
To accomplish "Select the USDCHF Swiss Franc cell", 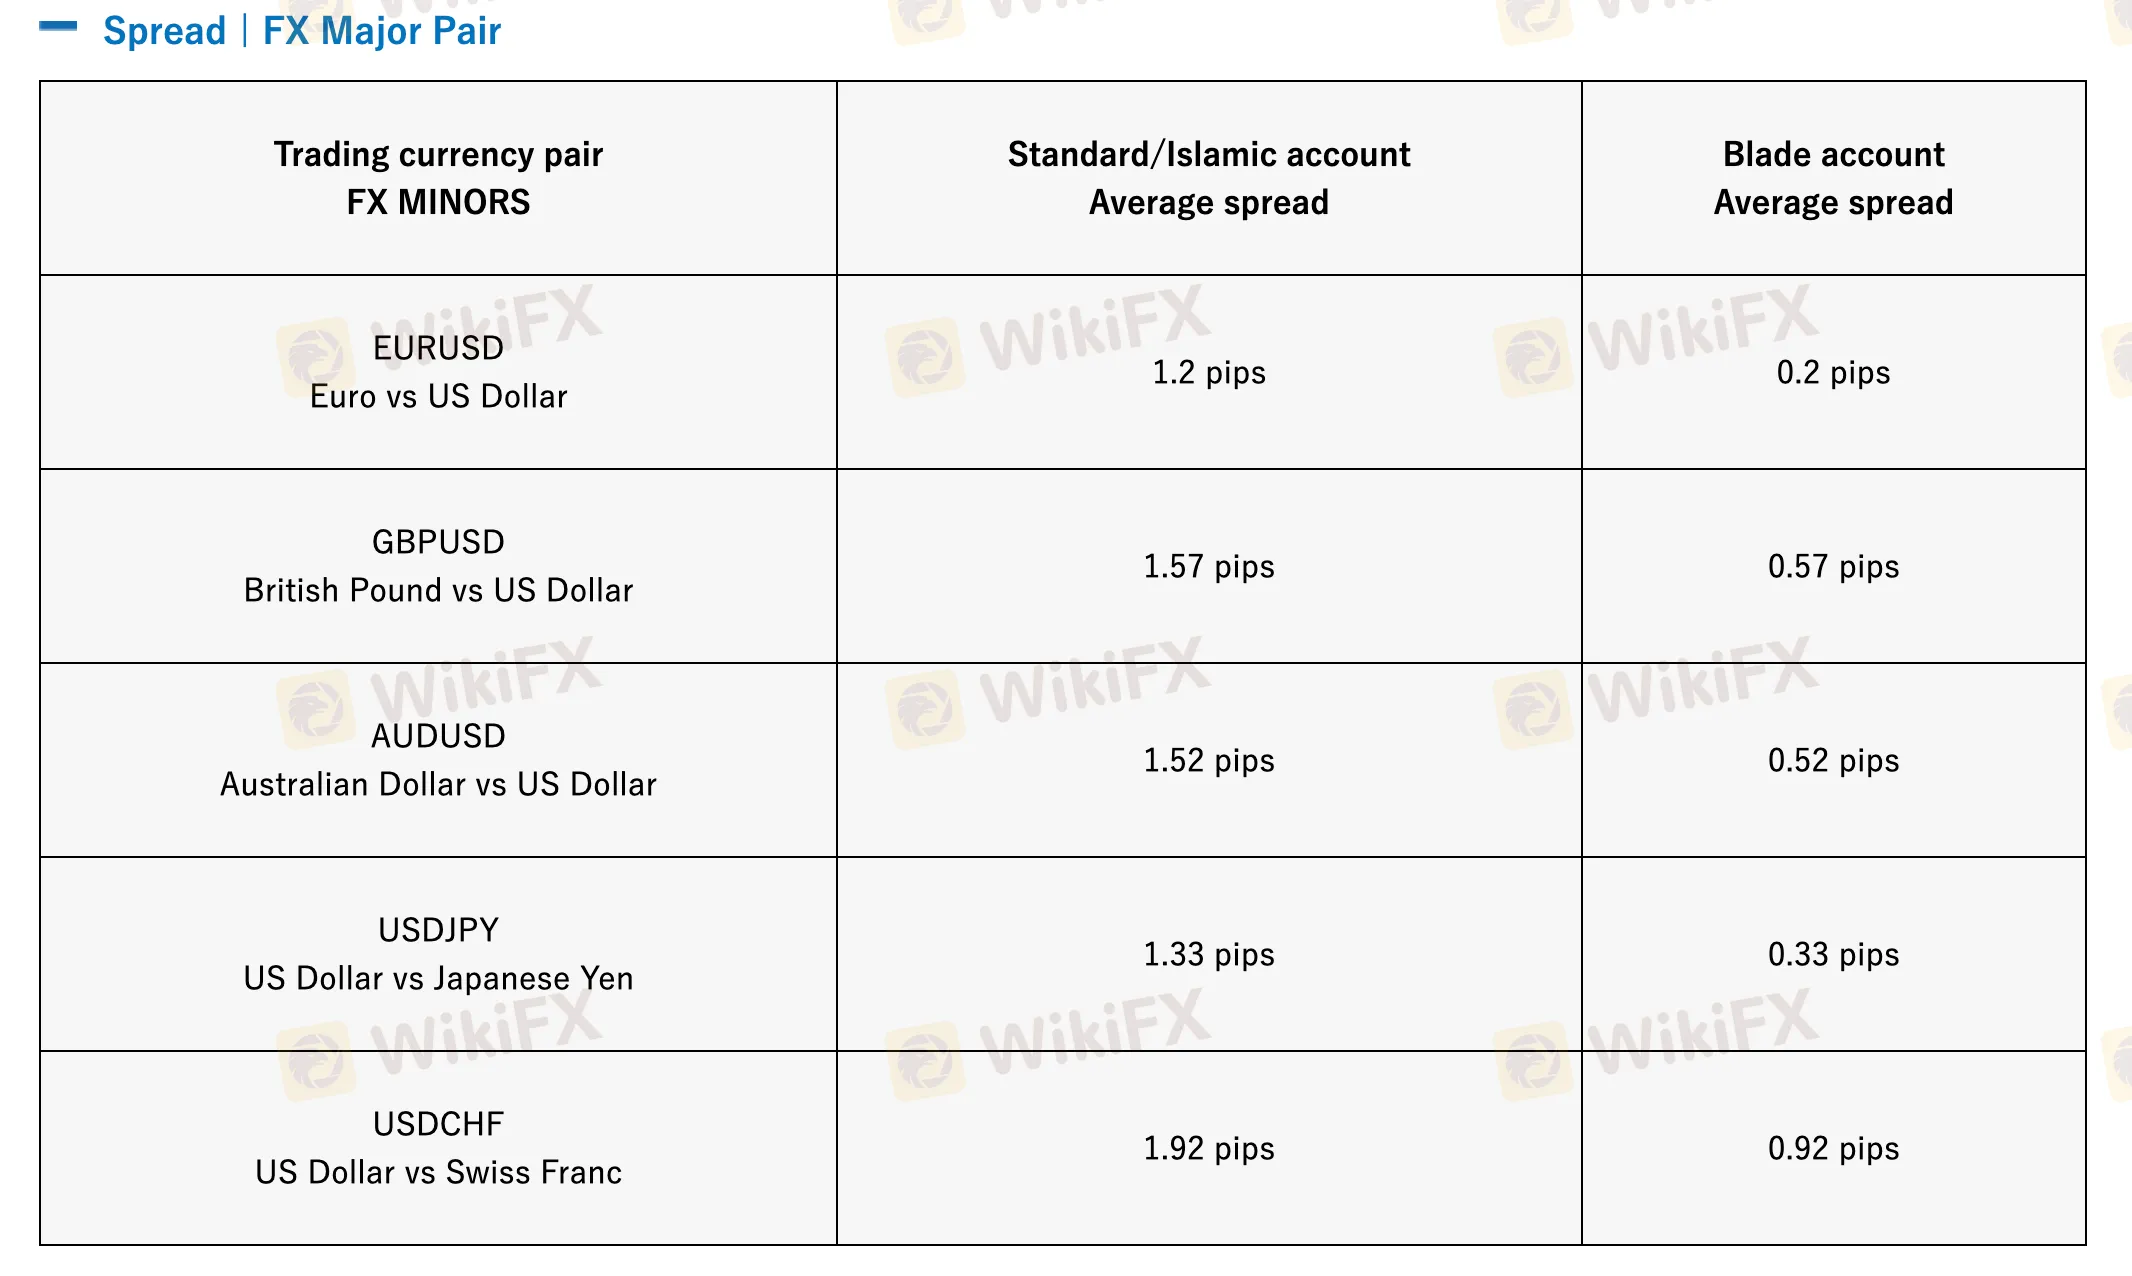I will 438,1147.
